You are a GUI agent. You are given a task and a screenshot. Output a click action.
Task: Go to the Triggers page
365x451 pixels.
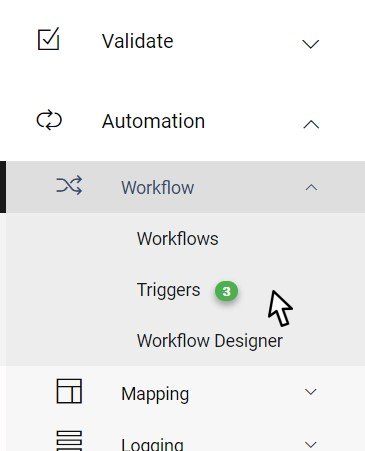(169, 290)
